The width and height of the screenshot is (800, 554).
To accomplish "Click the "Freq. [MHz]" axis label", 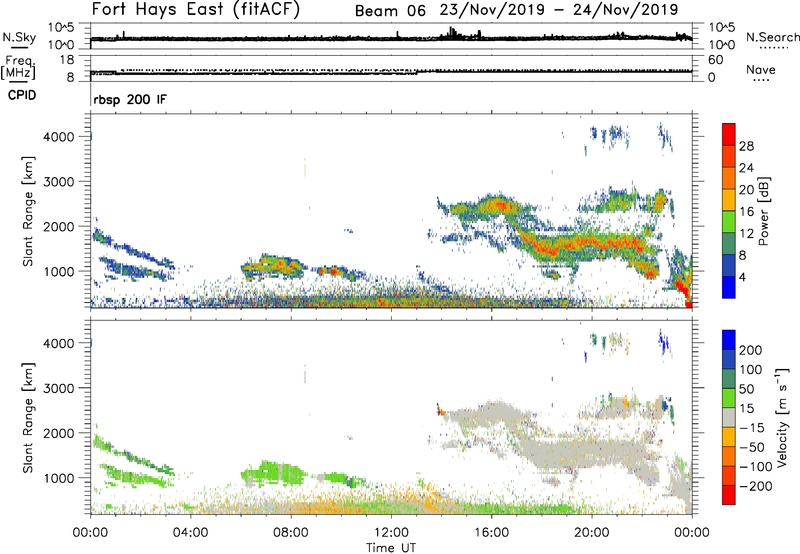I will pos(18,67).
